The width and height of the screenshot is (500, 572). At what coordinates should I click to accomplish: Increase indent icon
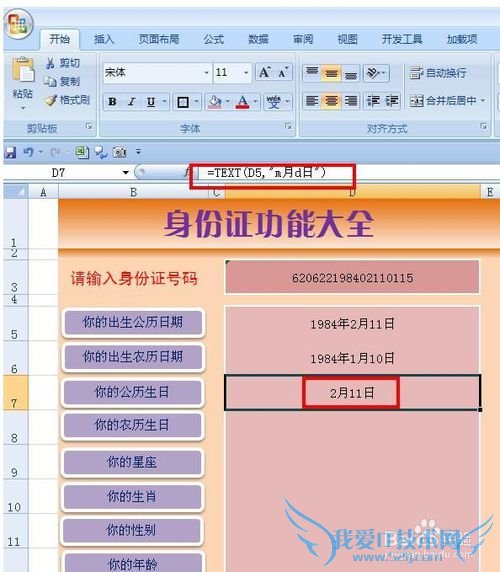pos(392,101)
